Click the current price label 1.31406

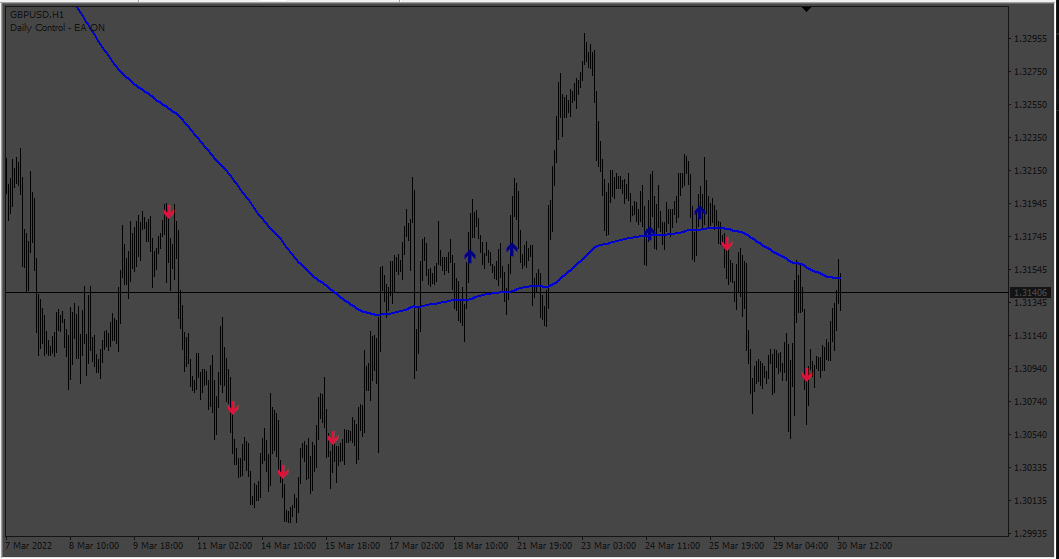[x=1031, y=292]
